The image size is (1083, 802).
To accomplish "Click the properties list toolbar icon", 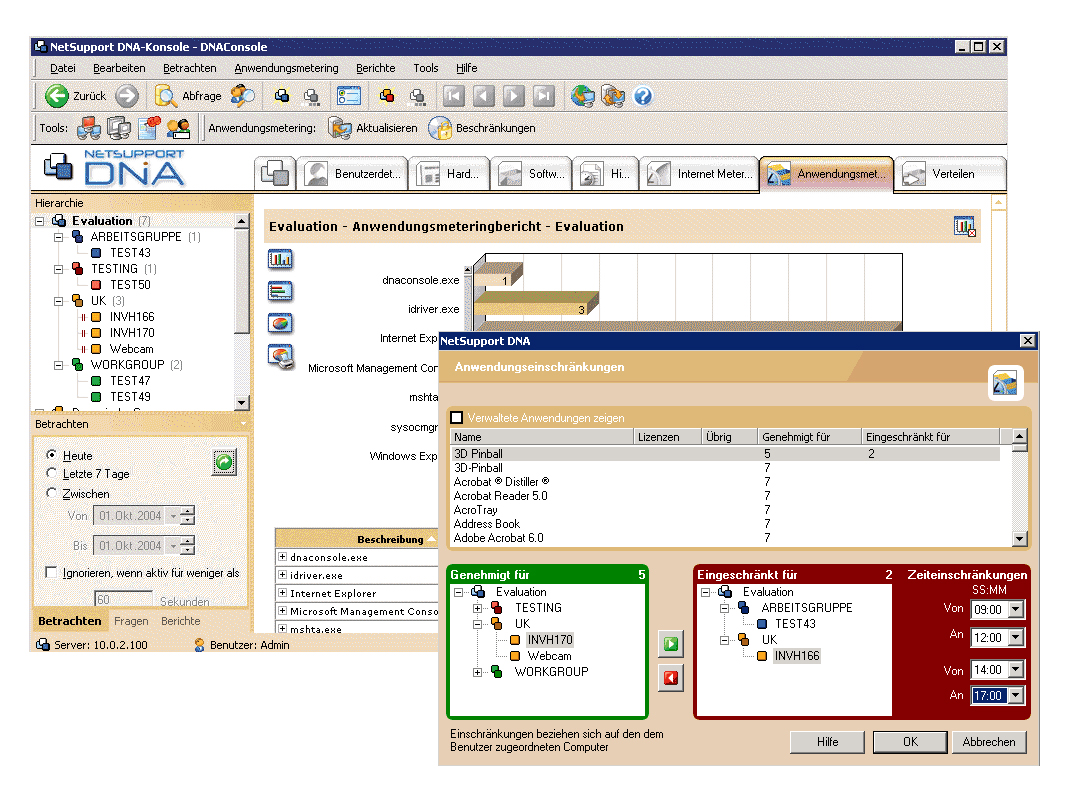I will (349, 96).
